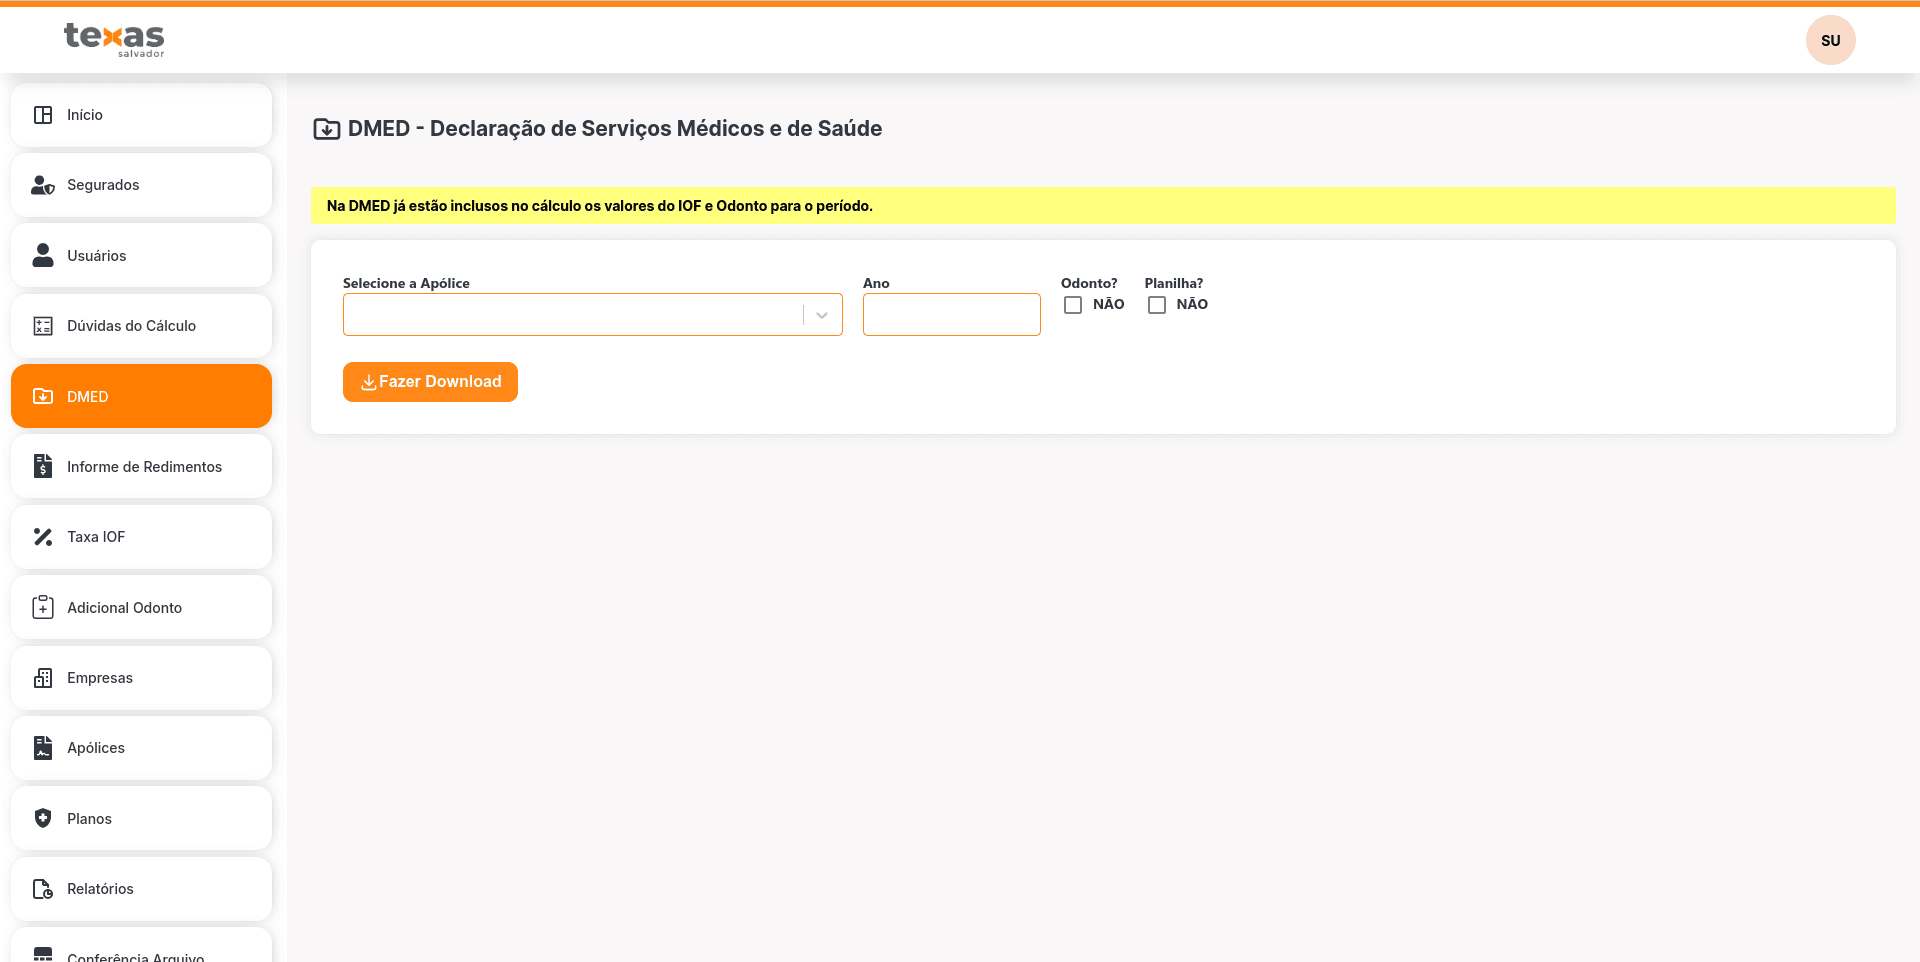Enable the Planilha? checkbox
This screenshot has width=1920, height=962.
(1157, 305)
